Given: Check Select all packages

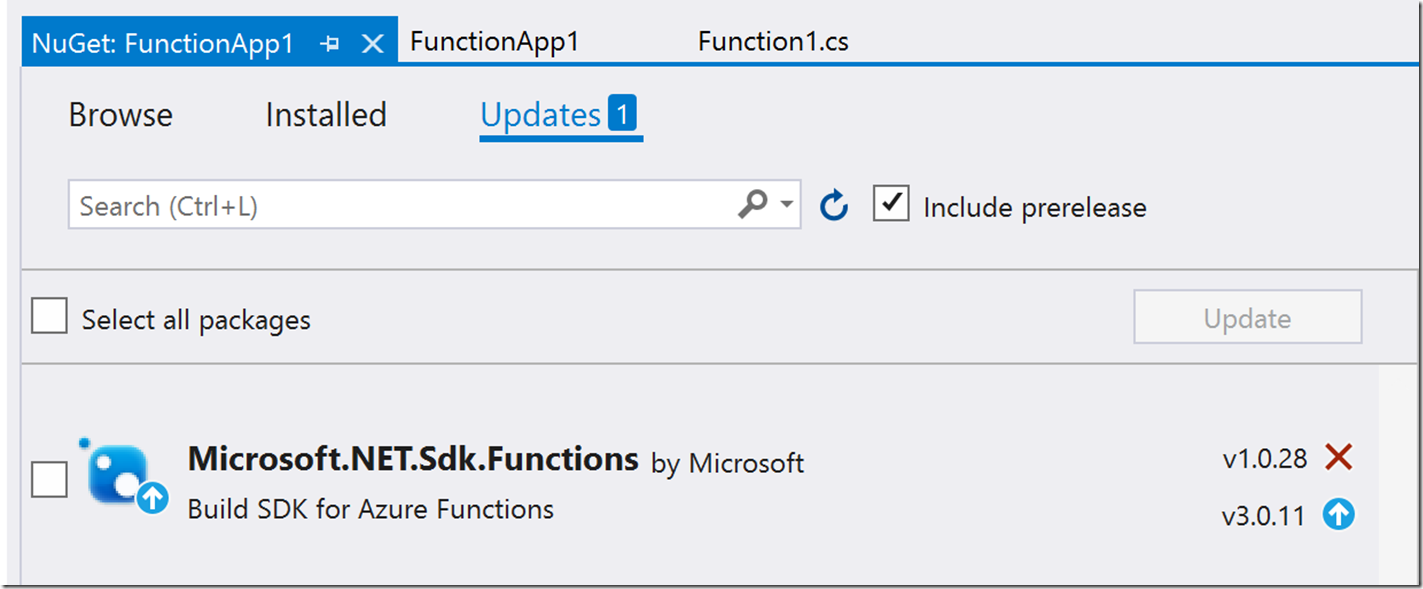Looking at the screenshot, I should pos(49,317).
